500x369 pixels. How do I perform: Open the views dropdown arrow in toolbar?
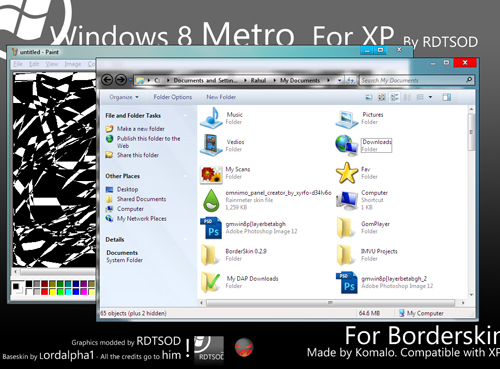[x=430, y=97]
